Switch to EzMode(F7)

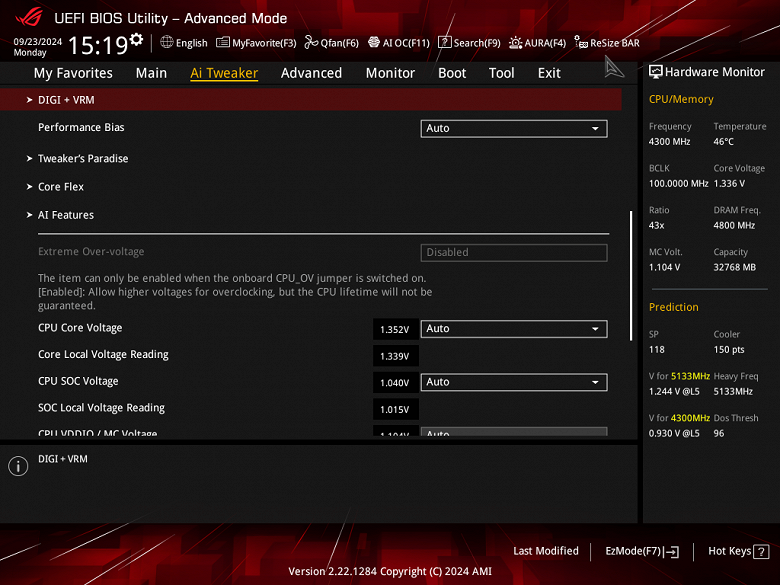(x=642, y=551)
